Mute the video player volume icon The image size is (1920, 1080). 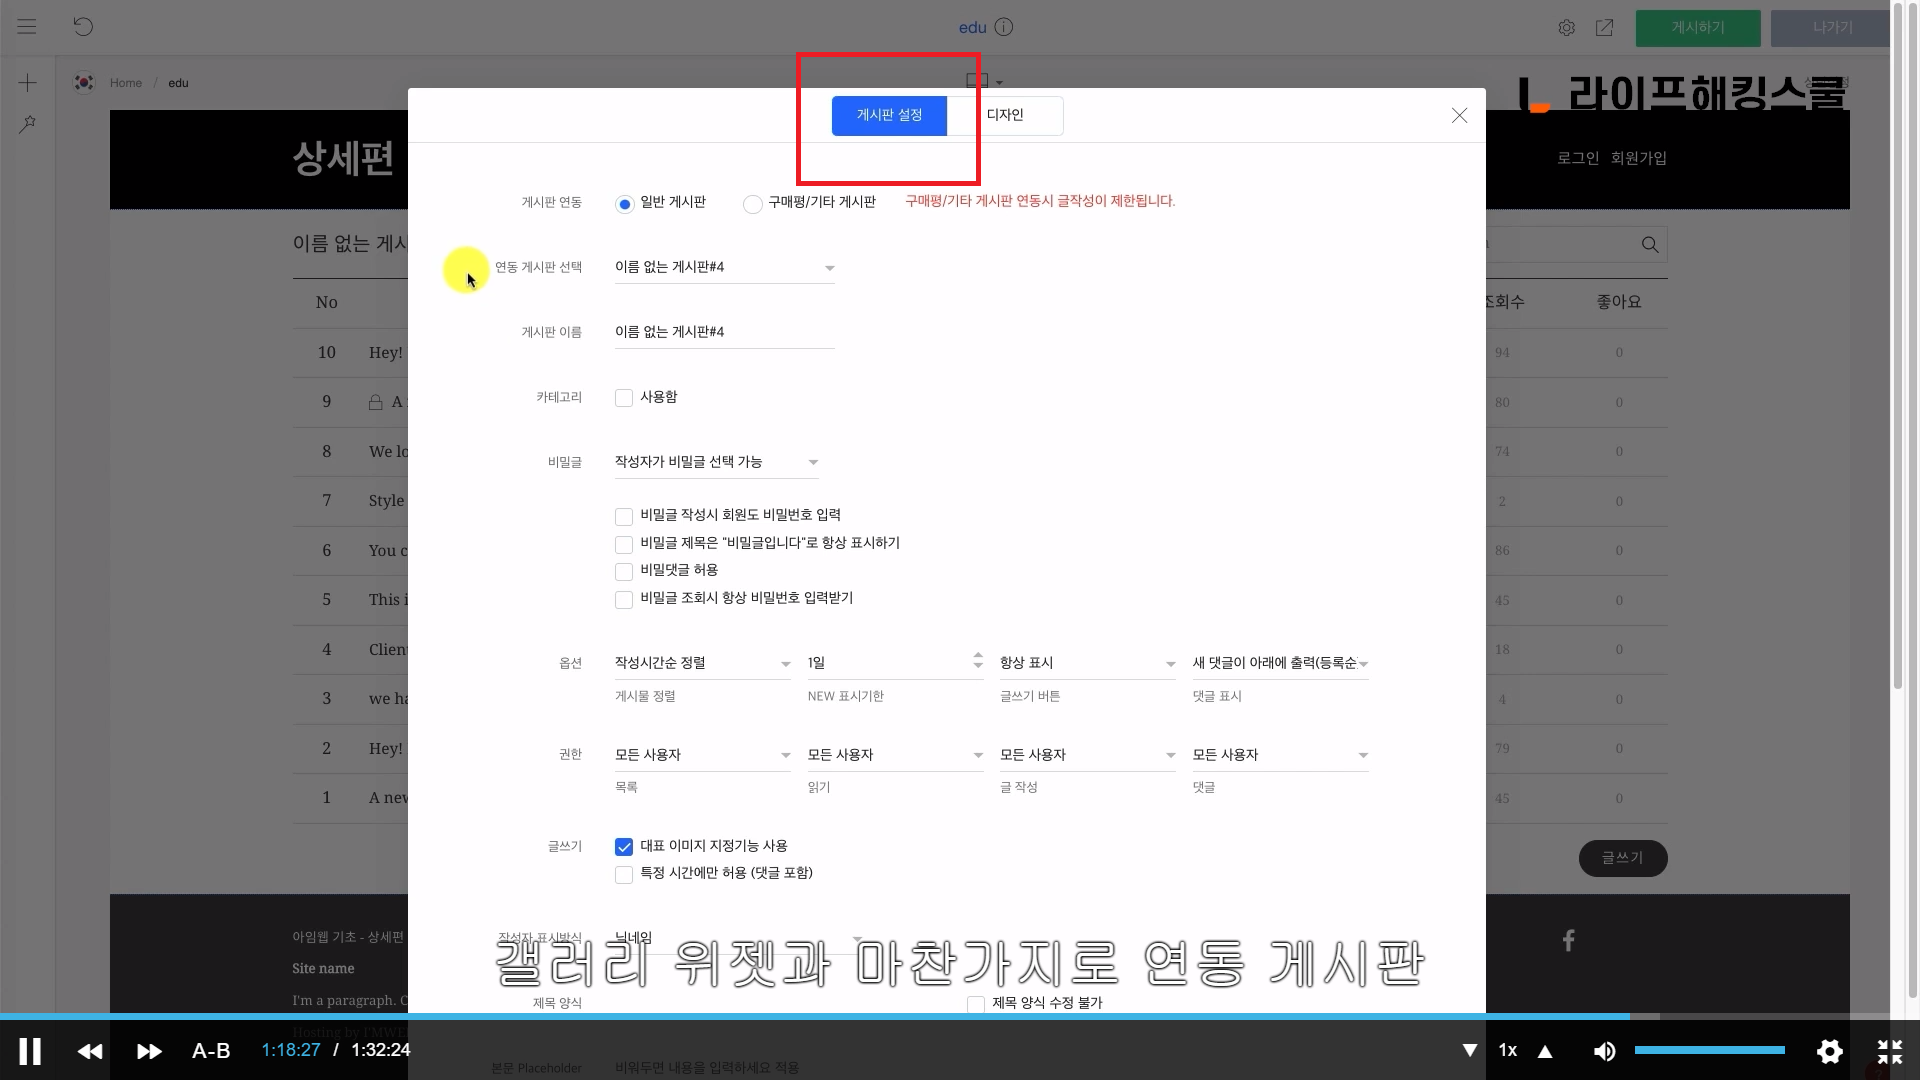(x=1604, y=1051)
